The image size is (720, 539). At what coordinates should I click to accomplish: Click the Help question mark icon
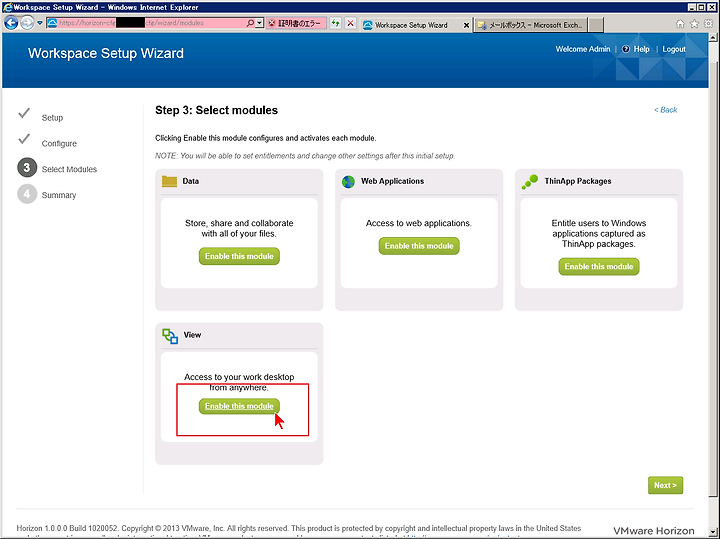(626, 49)
